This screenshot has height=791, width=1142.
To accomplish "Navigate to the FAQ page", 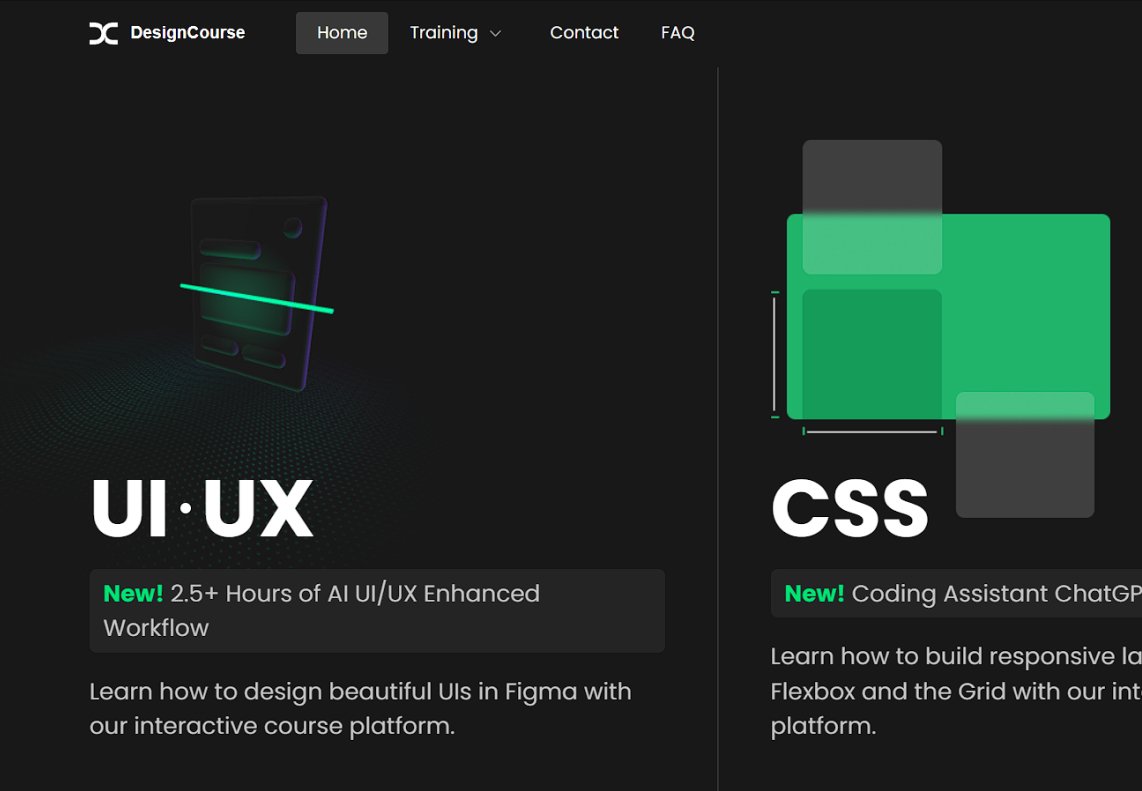I will coord(677,33).
